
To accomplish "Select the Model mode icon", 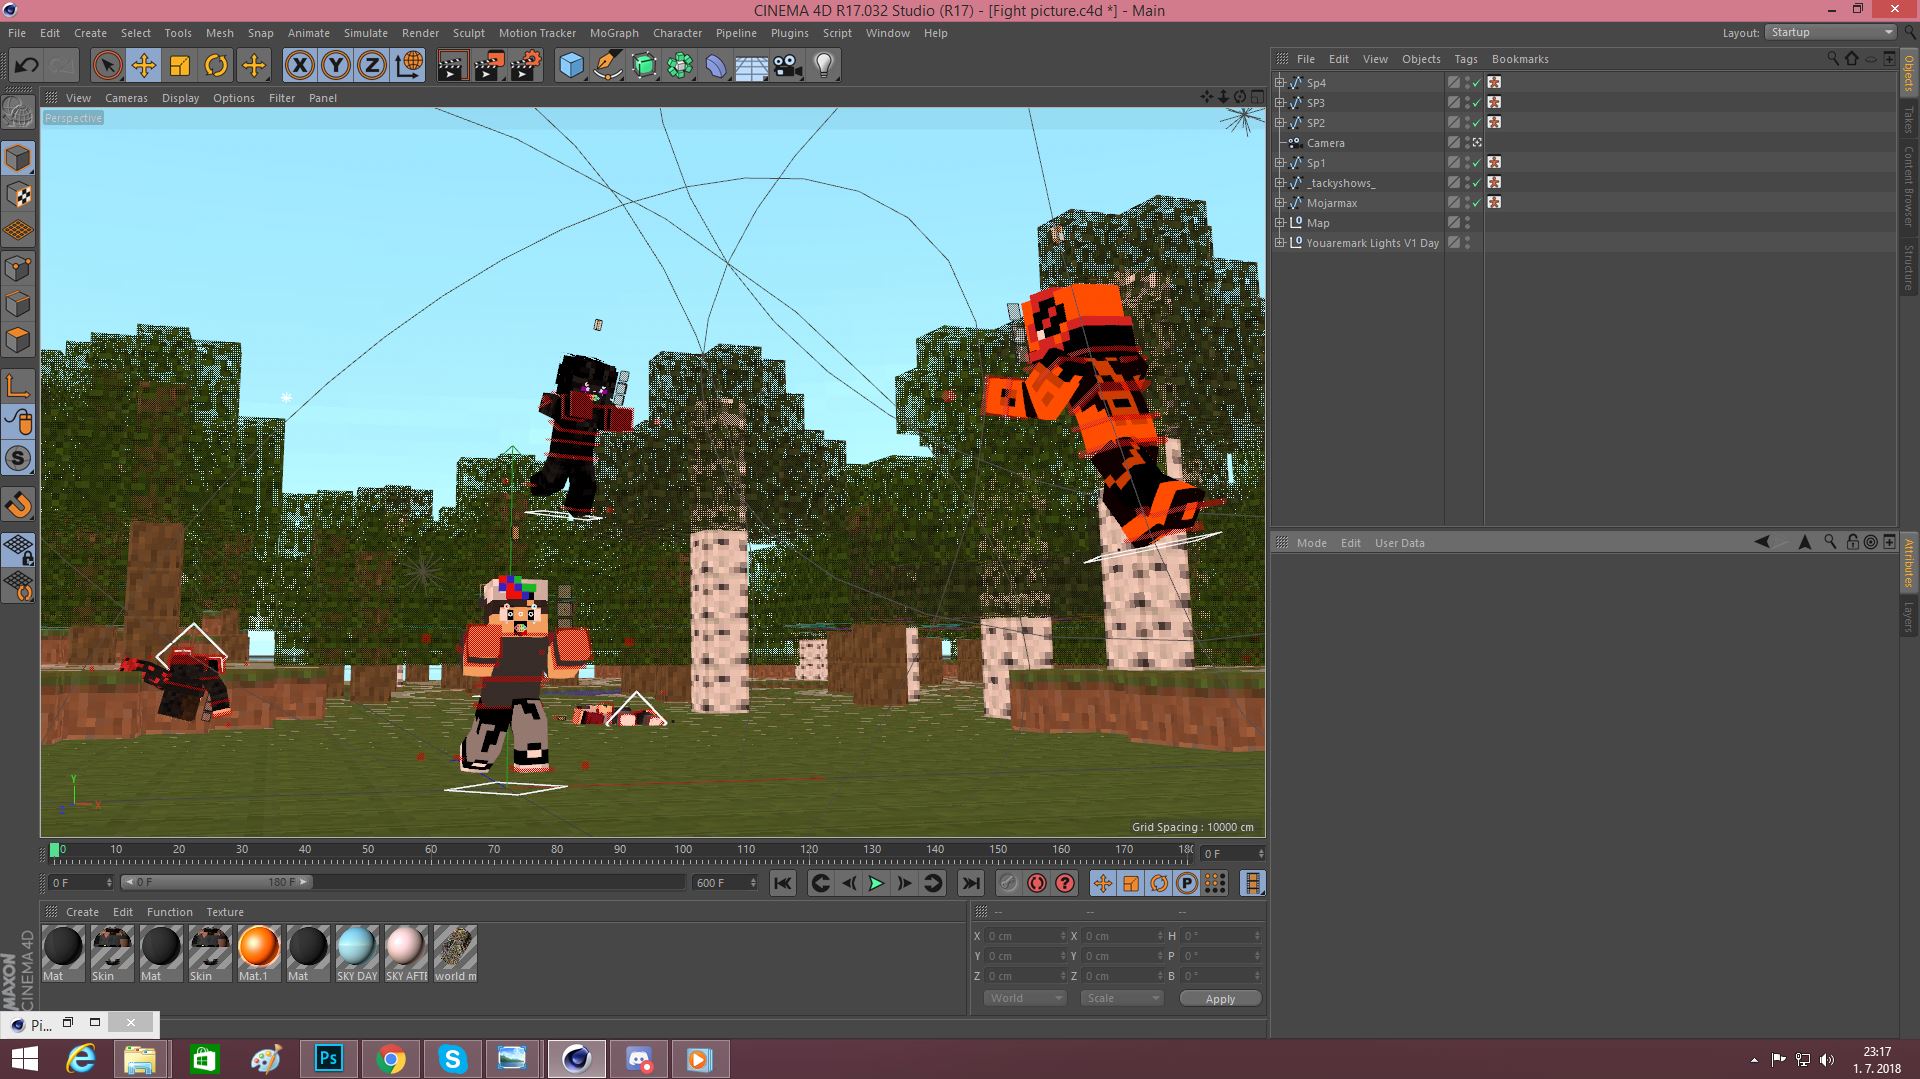I will click(18, 158).
